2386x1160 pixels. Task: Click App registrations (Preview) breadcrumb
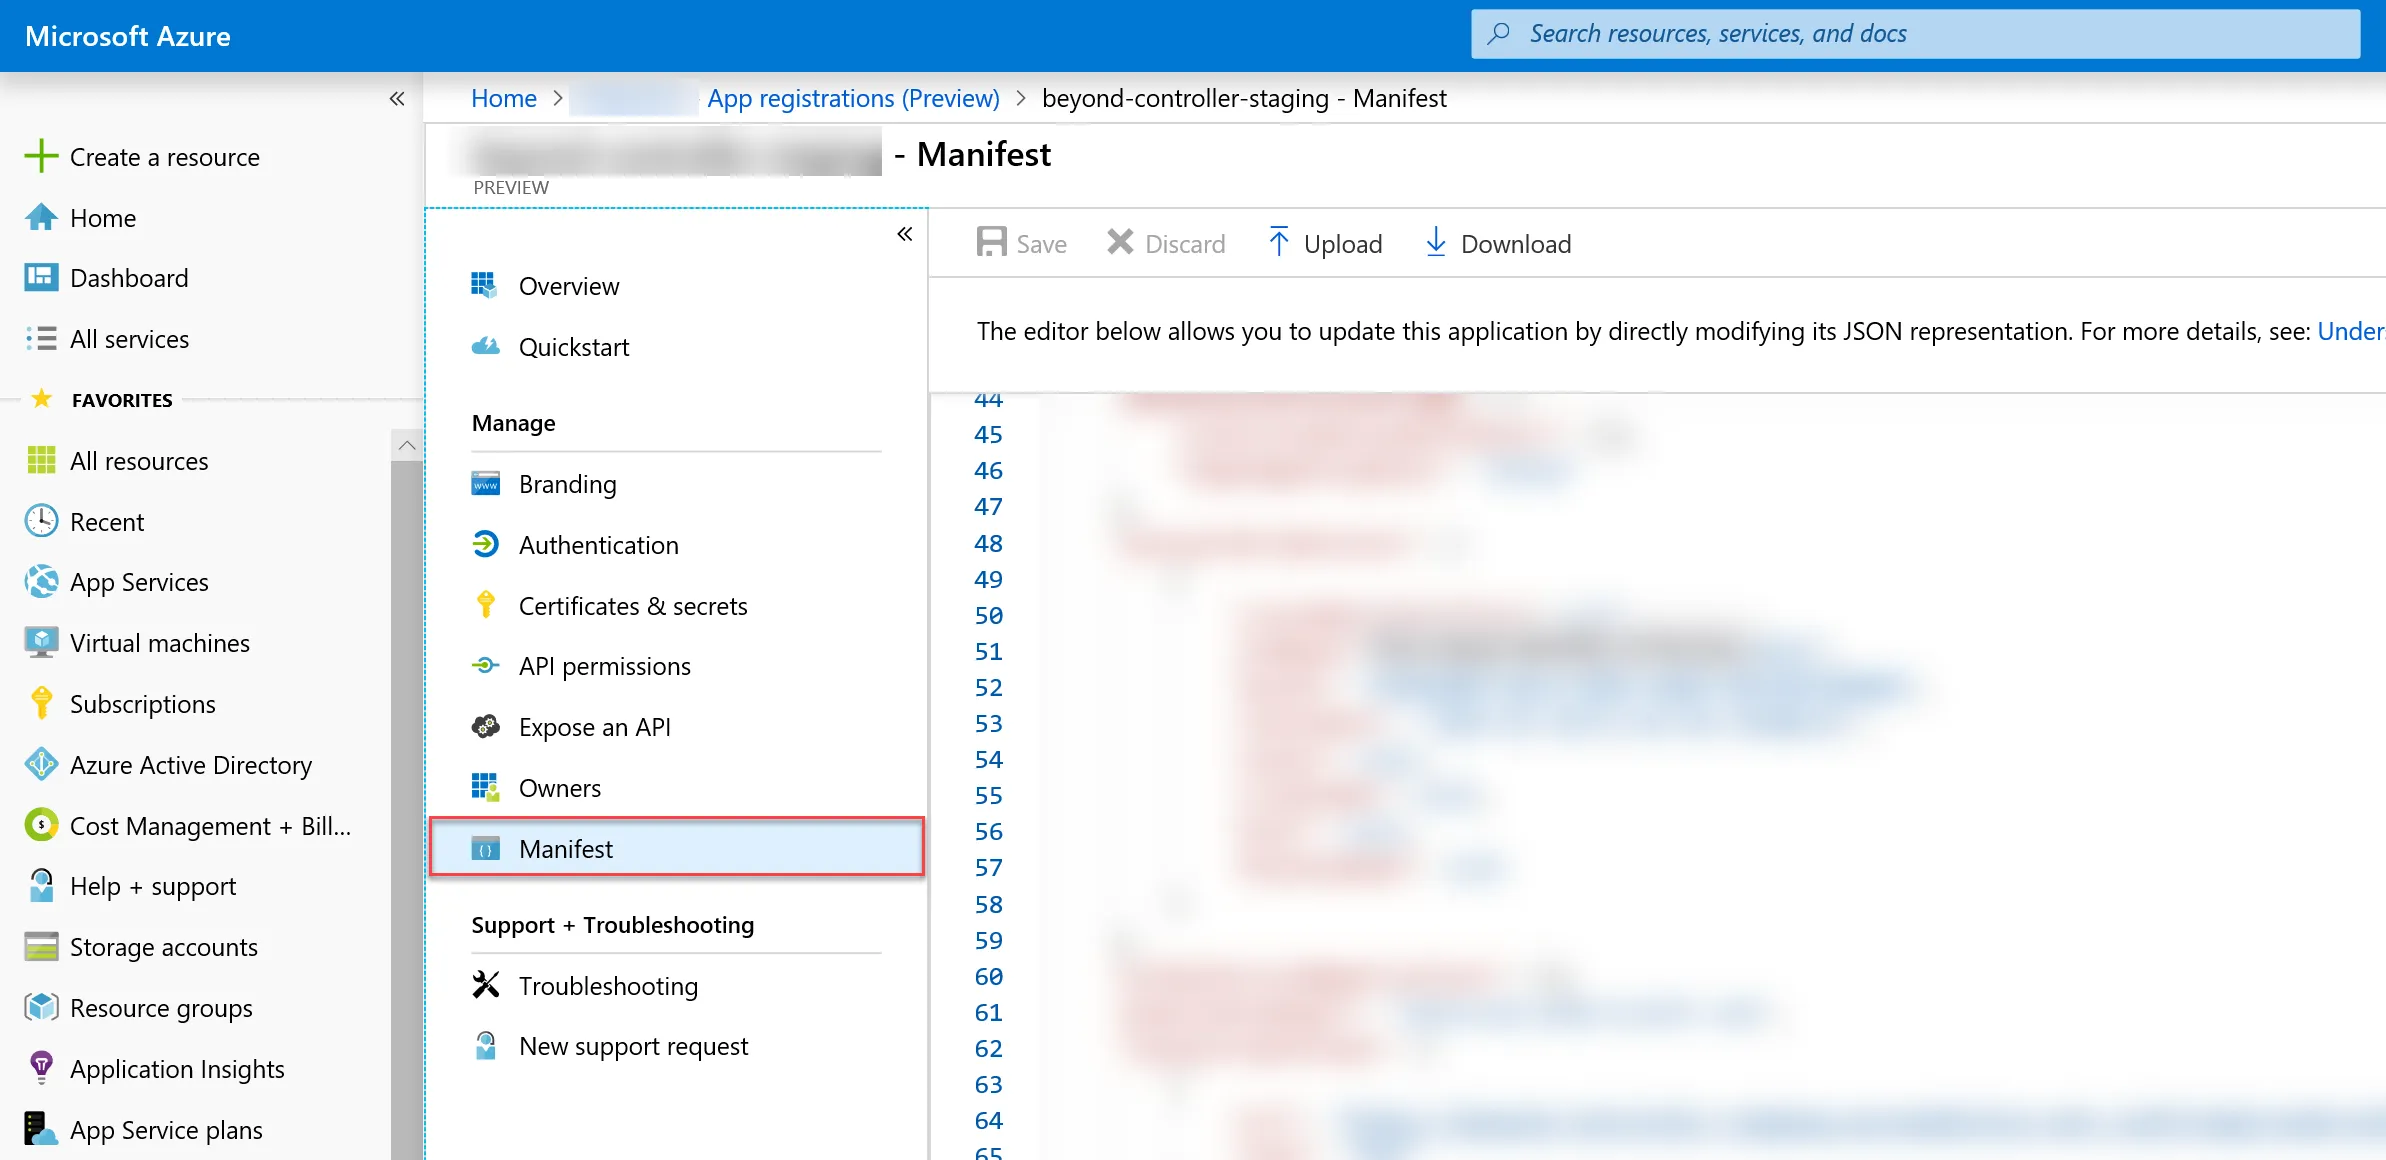(853, 98)
